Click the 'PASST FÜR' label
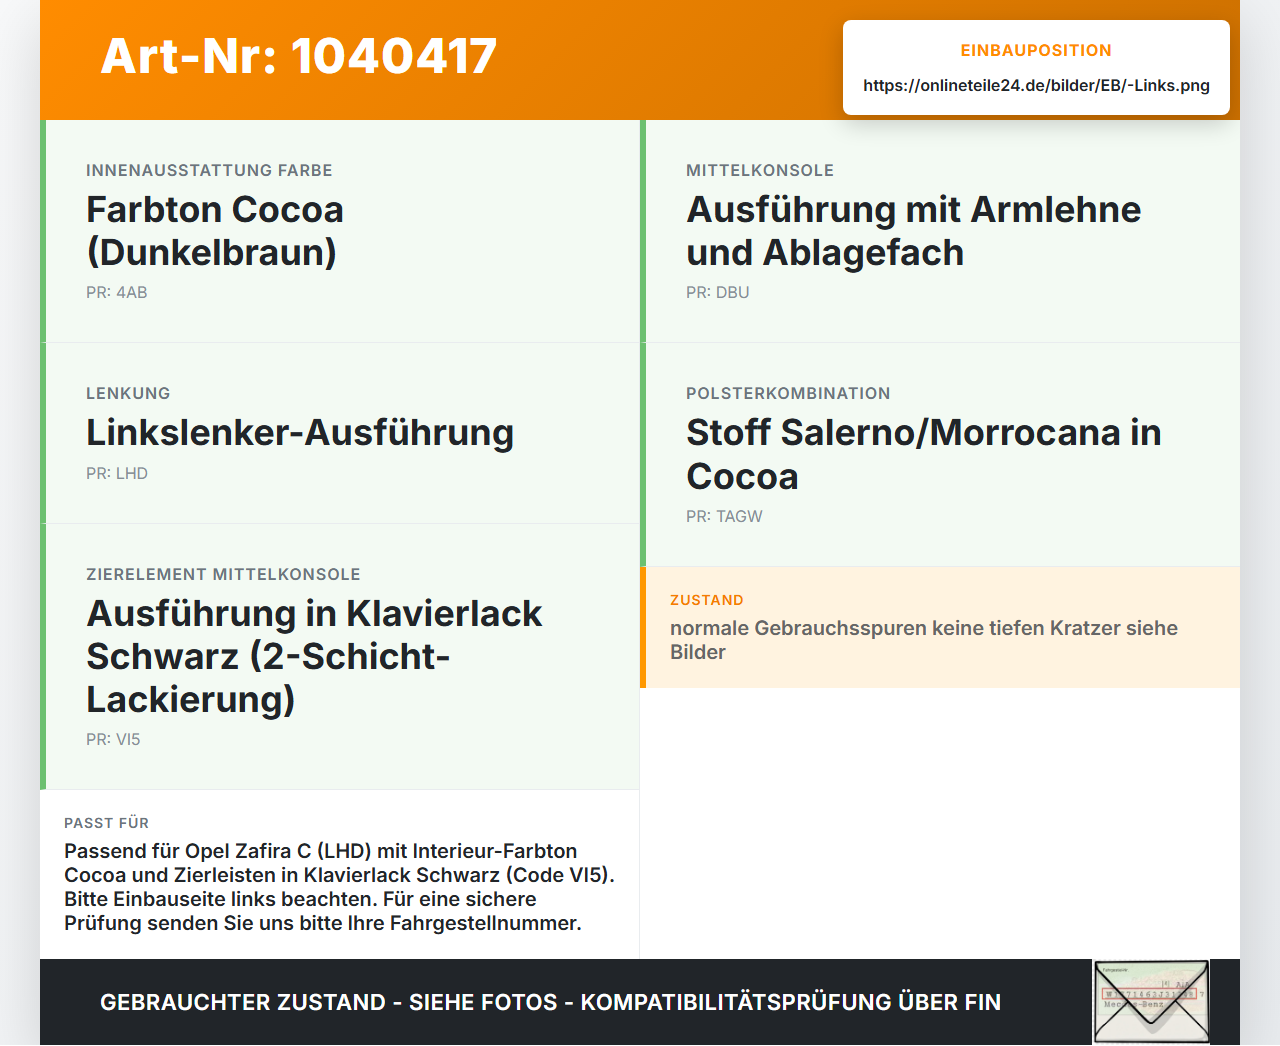This screenshot has width=1280, height=1046. tap(106, 823)
